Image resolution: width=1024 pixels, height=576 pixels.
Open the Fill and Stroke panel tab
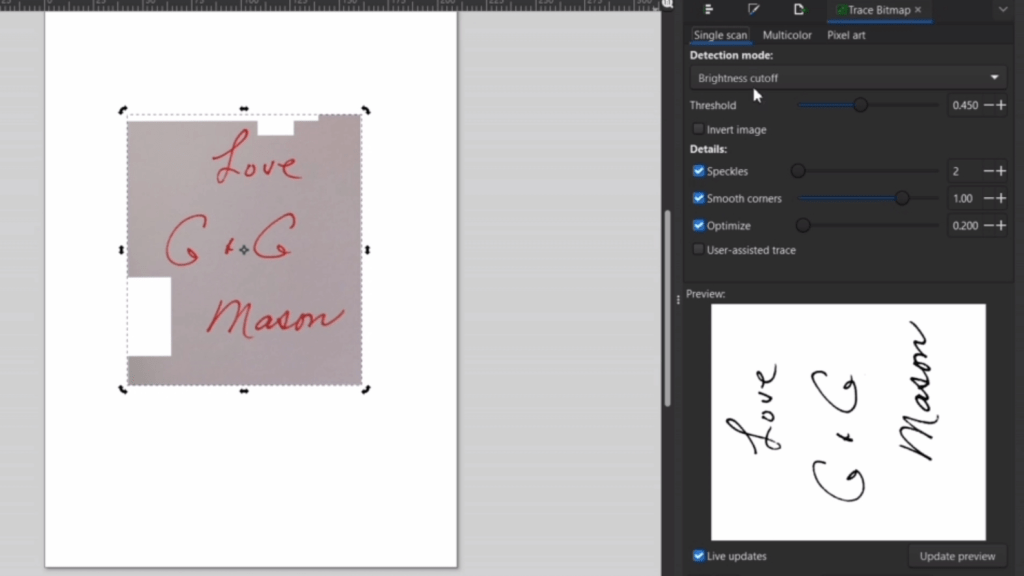754,10
